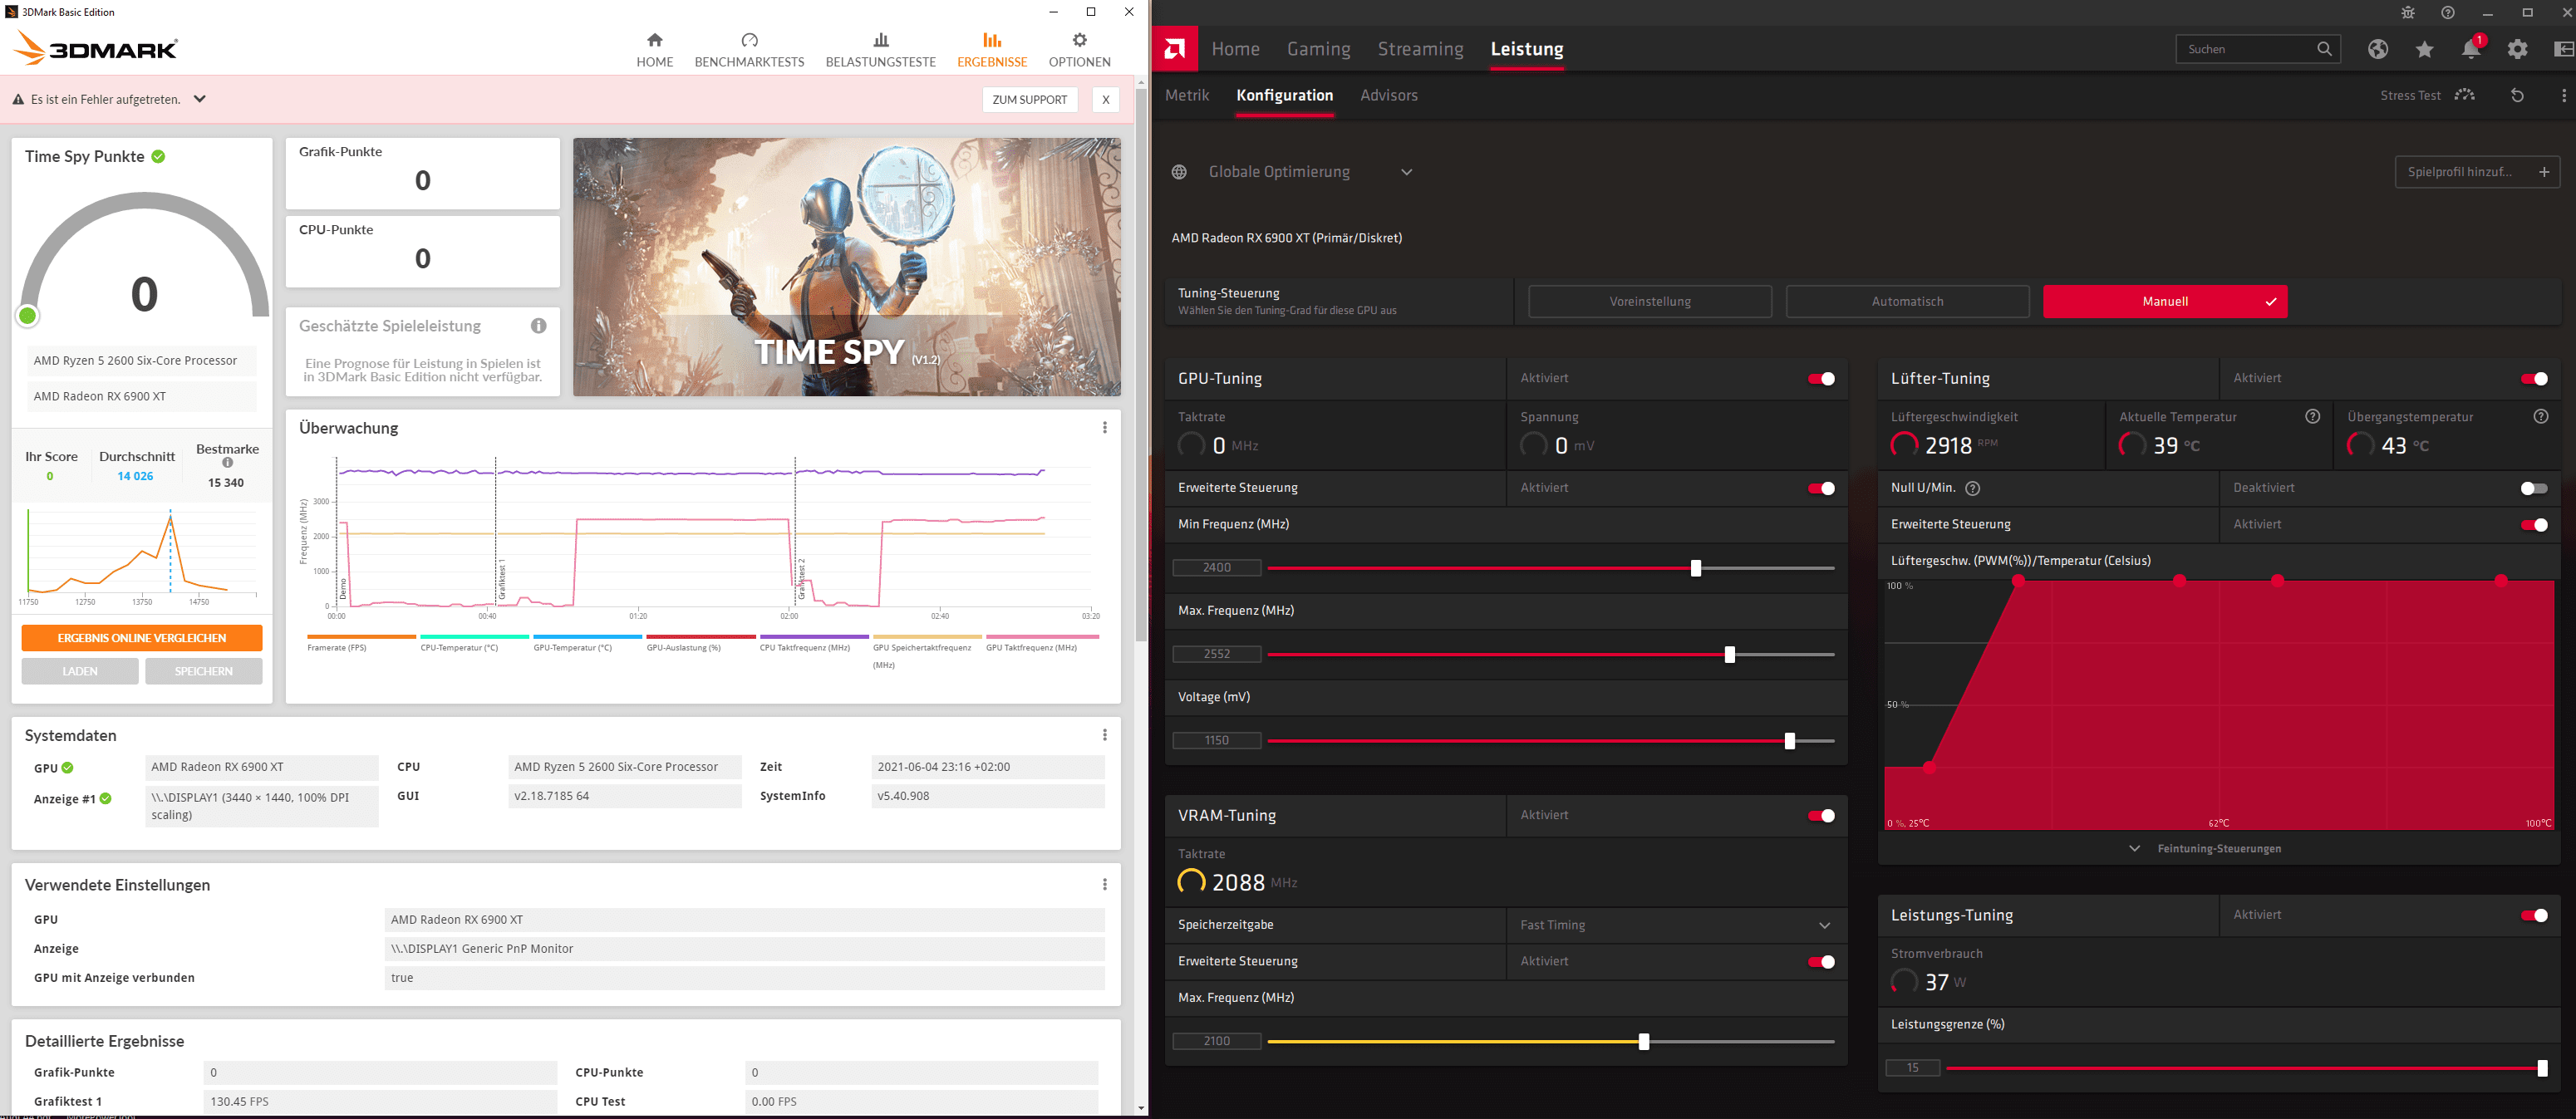Start the Stress Test gauge icon
Screen dimensions: 2576x1119
point(2465,95)
